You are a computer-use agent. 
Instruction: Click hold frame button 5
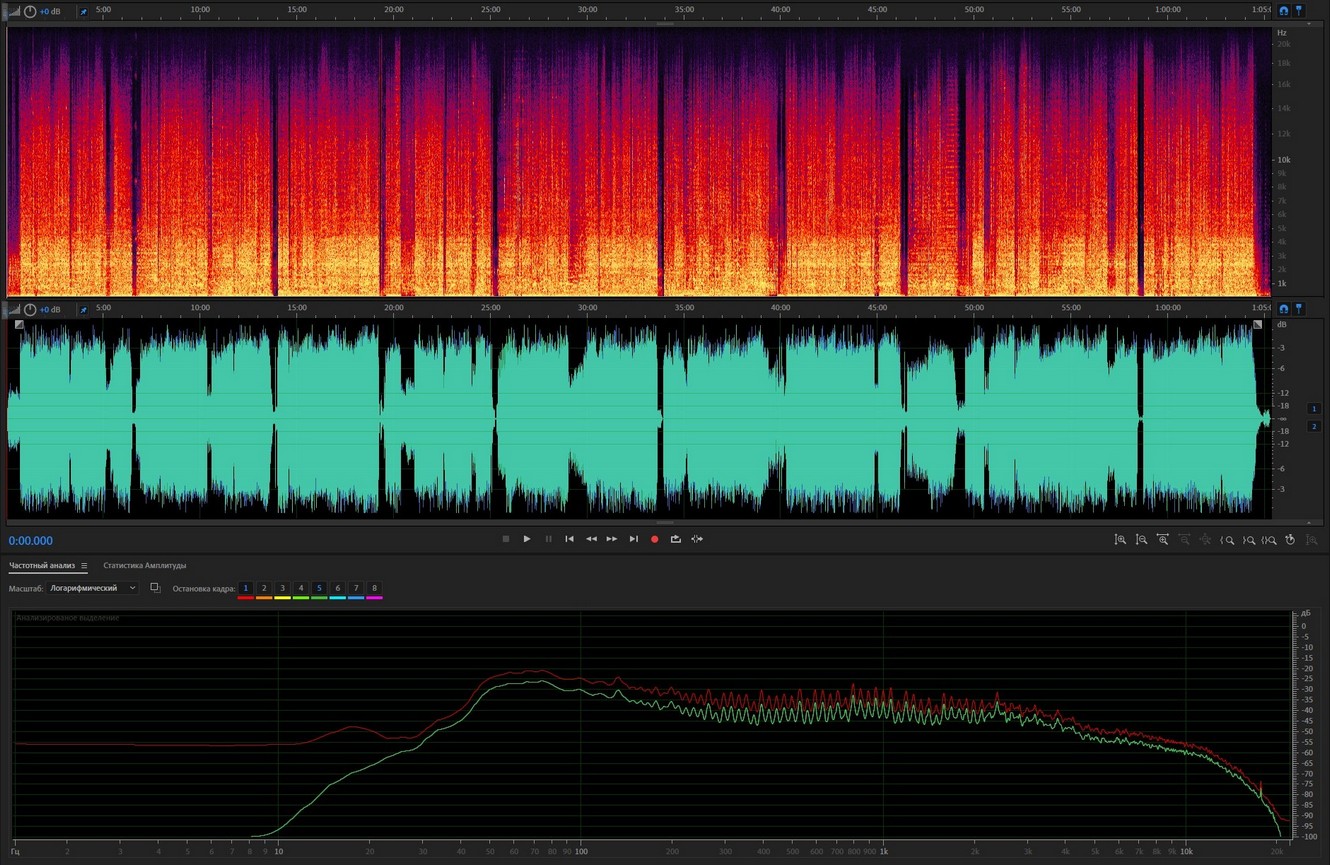tap(319, 588)
